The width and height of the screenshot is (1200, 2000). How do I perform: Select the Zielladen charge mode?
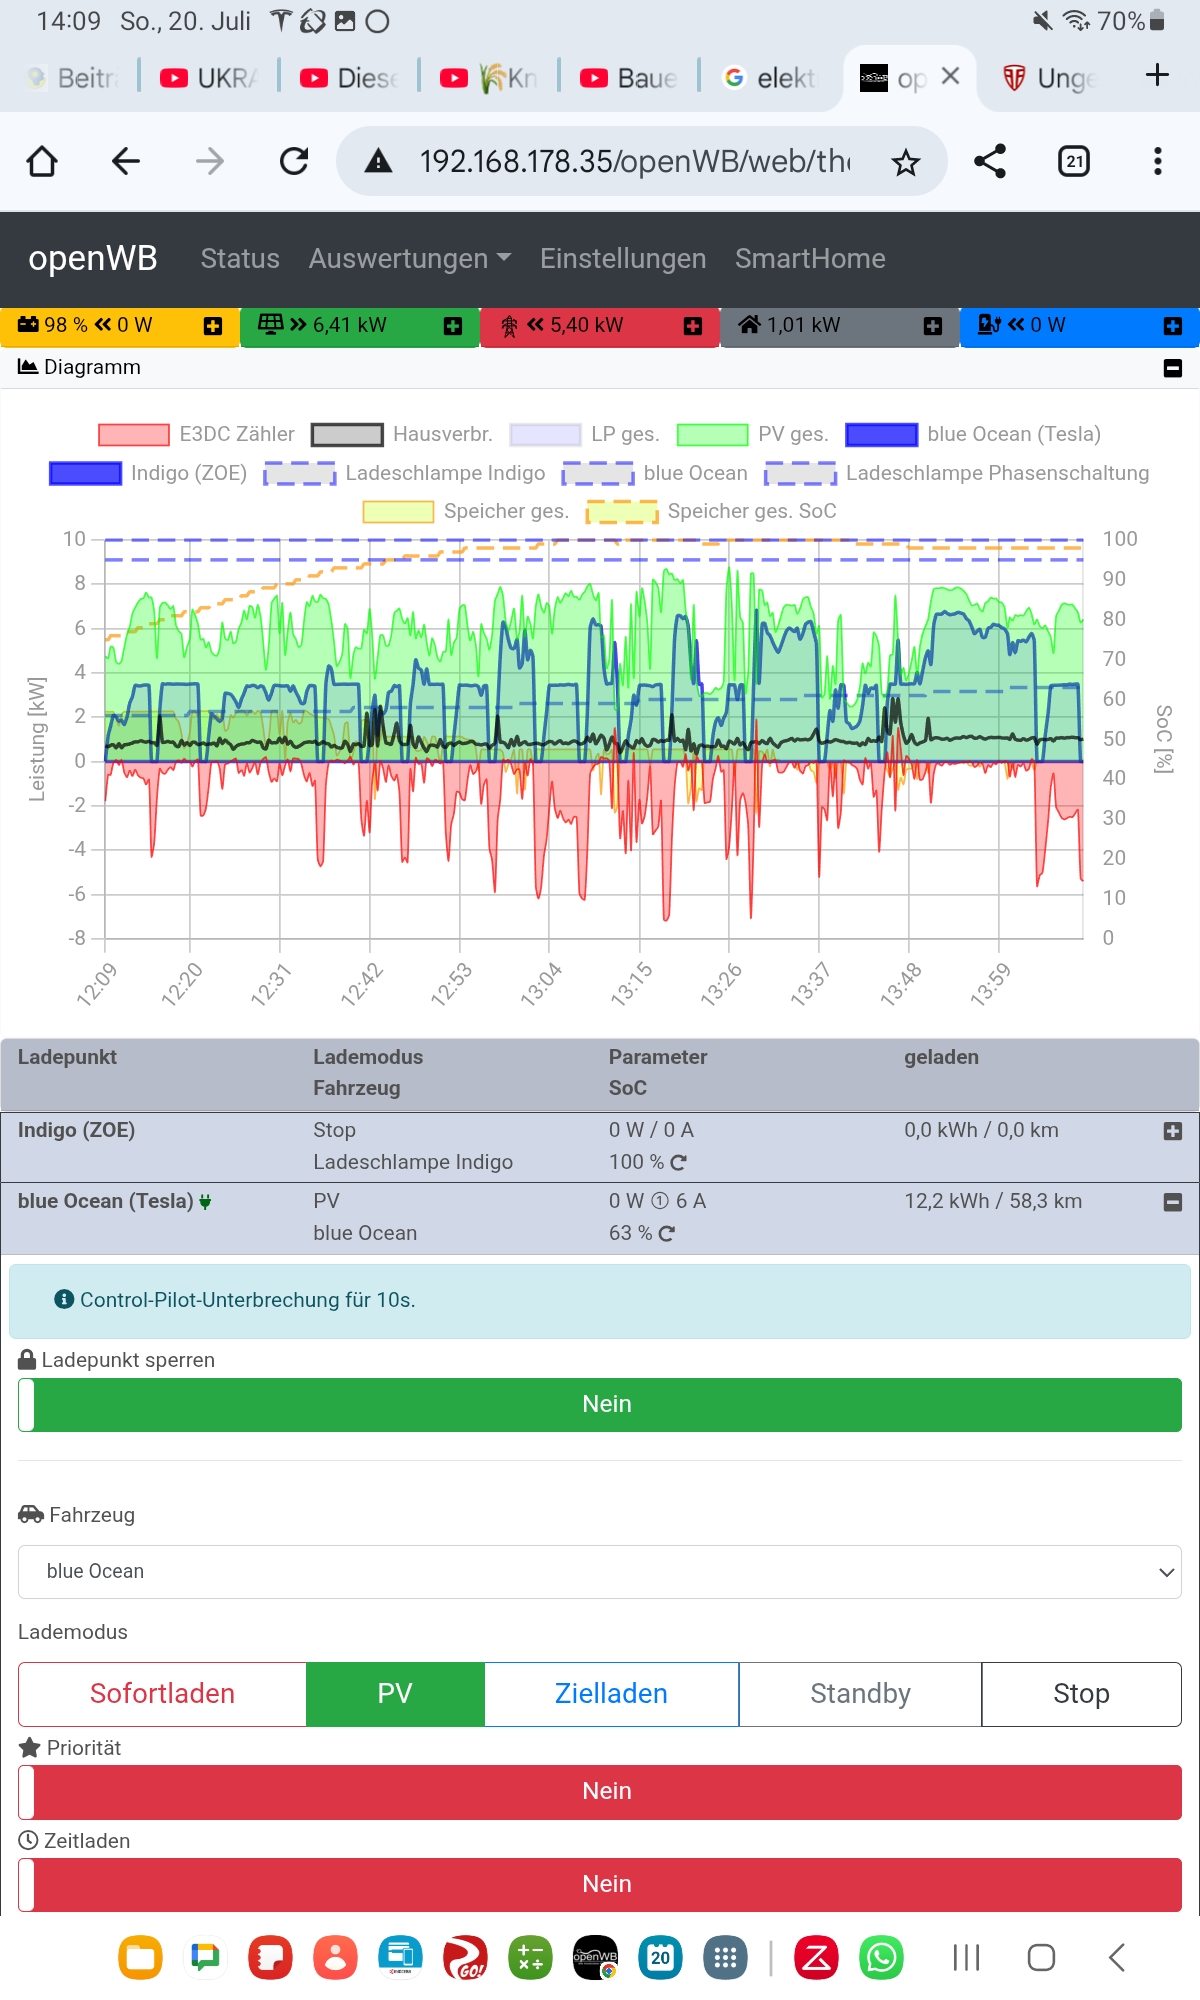[x=611, y=1694]
